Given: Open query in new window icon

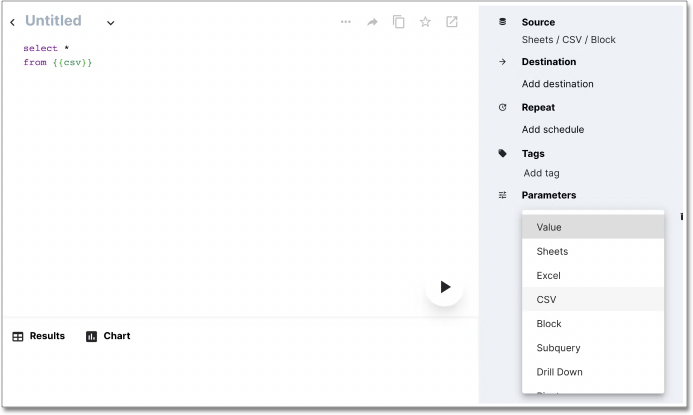Looking at the screenshot, I should click(x=452, y=22).
